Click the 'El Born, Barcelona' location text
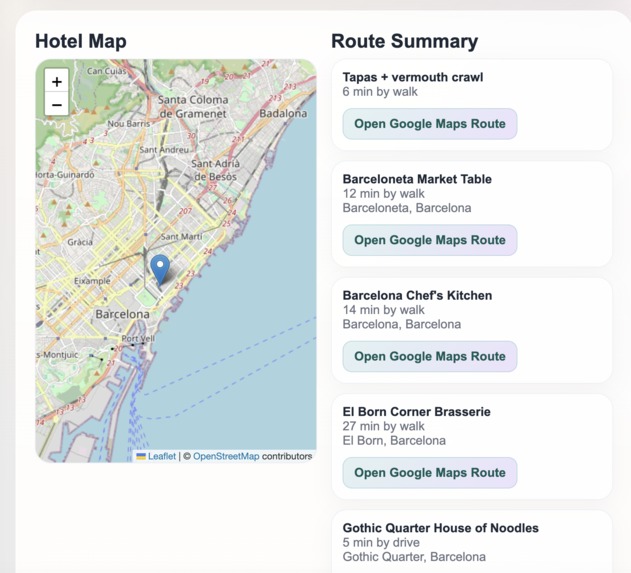The height and width of the screenshot is (573, 631). tap(394, 441)
